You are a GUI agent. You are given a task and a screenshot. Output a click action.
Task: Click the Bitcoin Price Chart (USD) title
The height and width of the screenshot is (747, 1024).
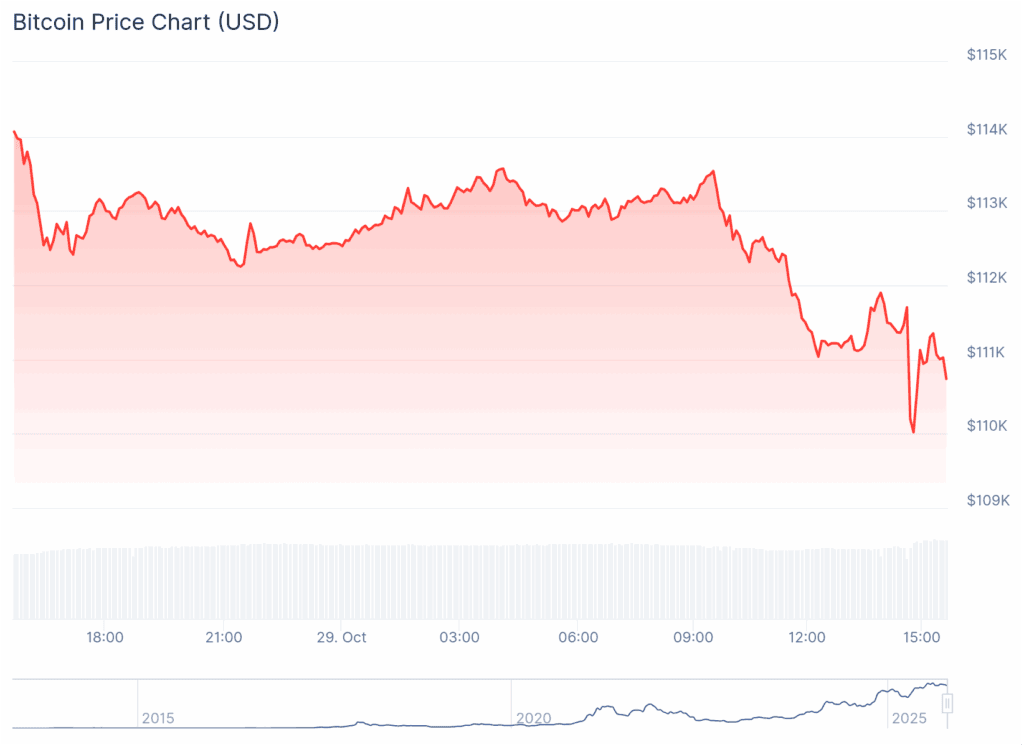pyautogui.click(x=146, y=22)
